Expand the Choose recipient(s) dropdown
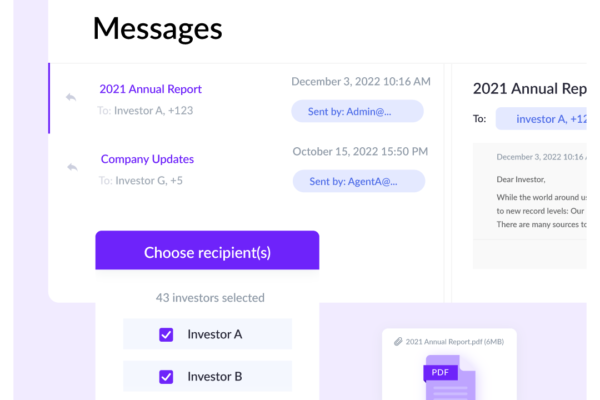This screenshot has width=600, height=400. point(207,250)
